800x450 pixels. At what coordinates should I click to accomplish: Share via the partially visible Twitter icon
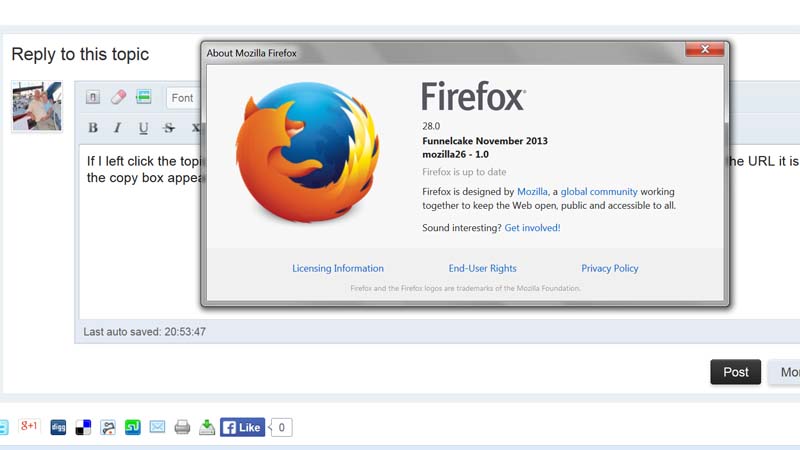coord(4,427)
